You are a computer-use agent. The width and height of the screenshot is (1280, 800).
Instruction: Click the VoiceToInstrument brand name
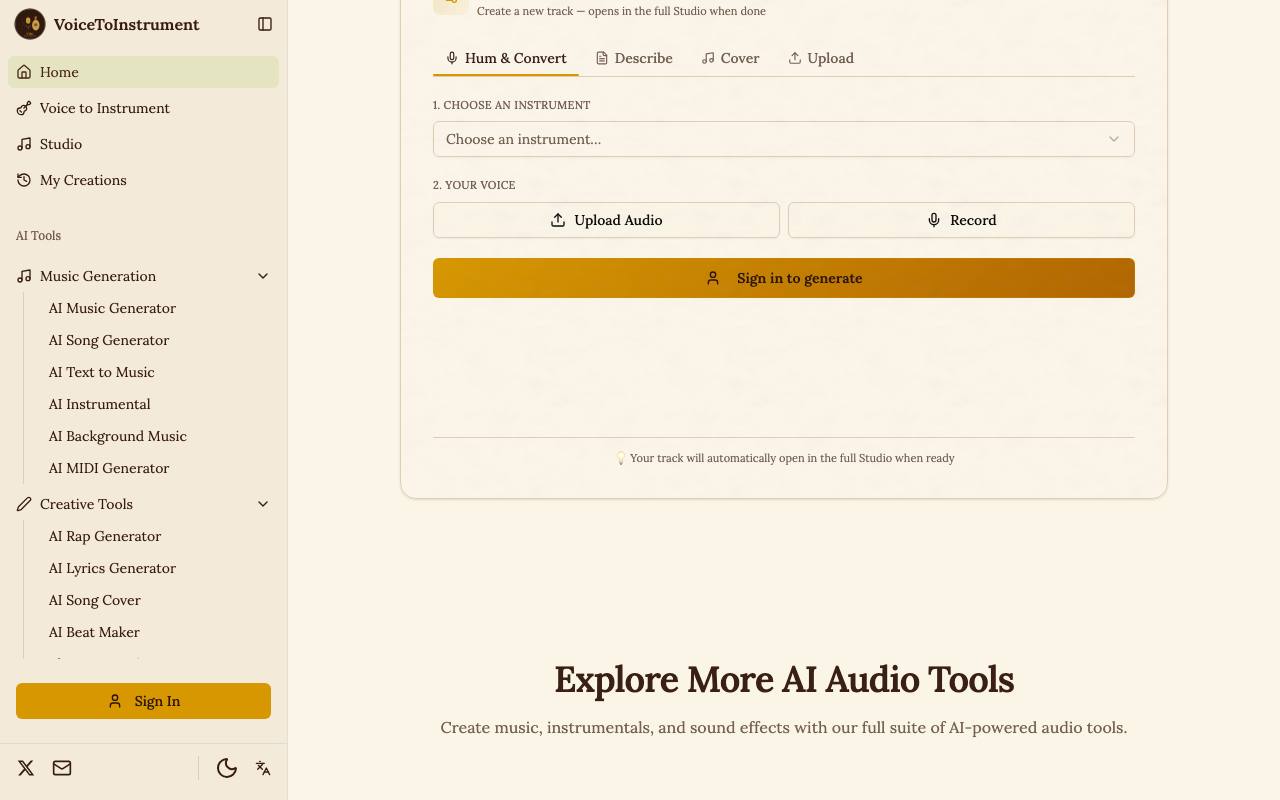coord(127,24)
